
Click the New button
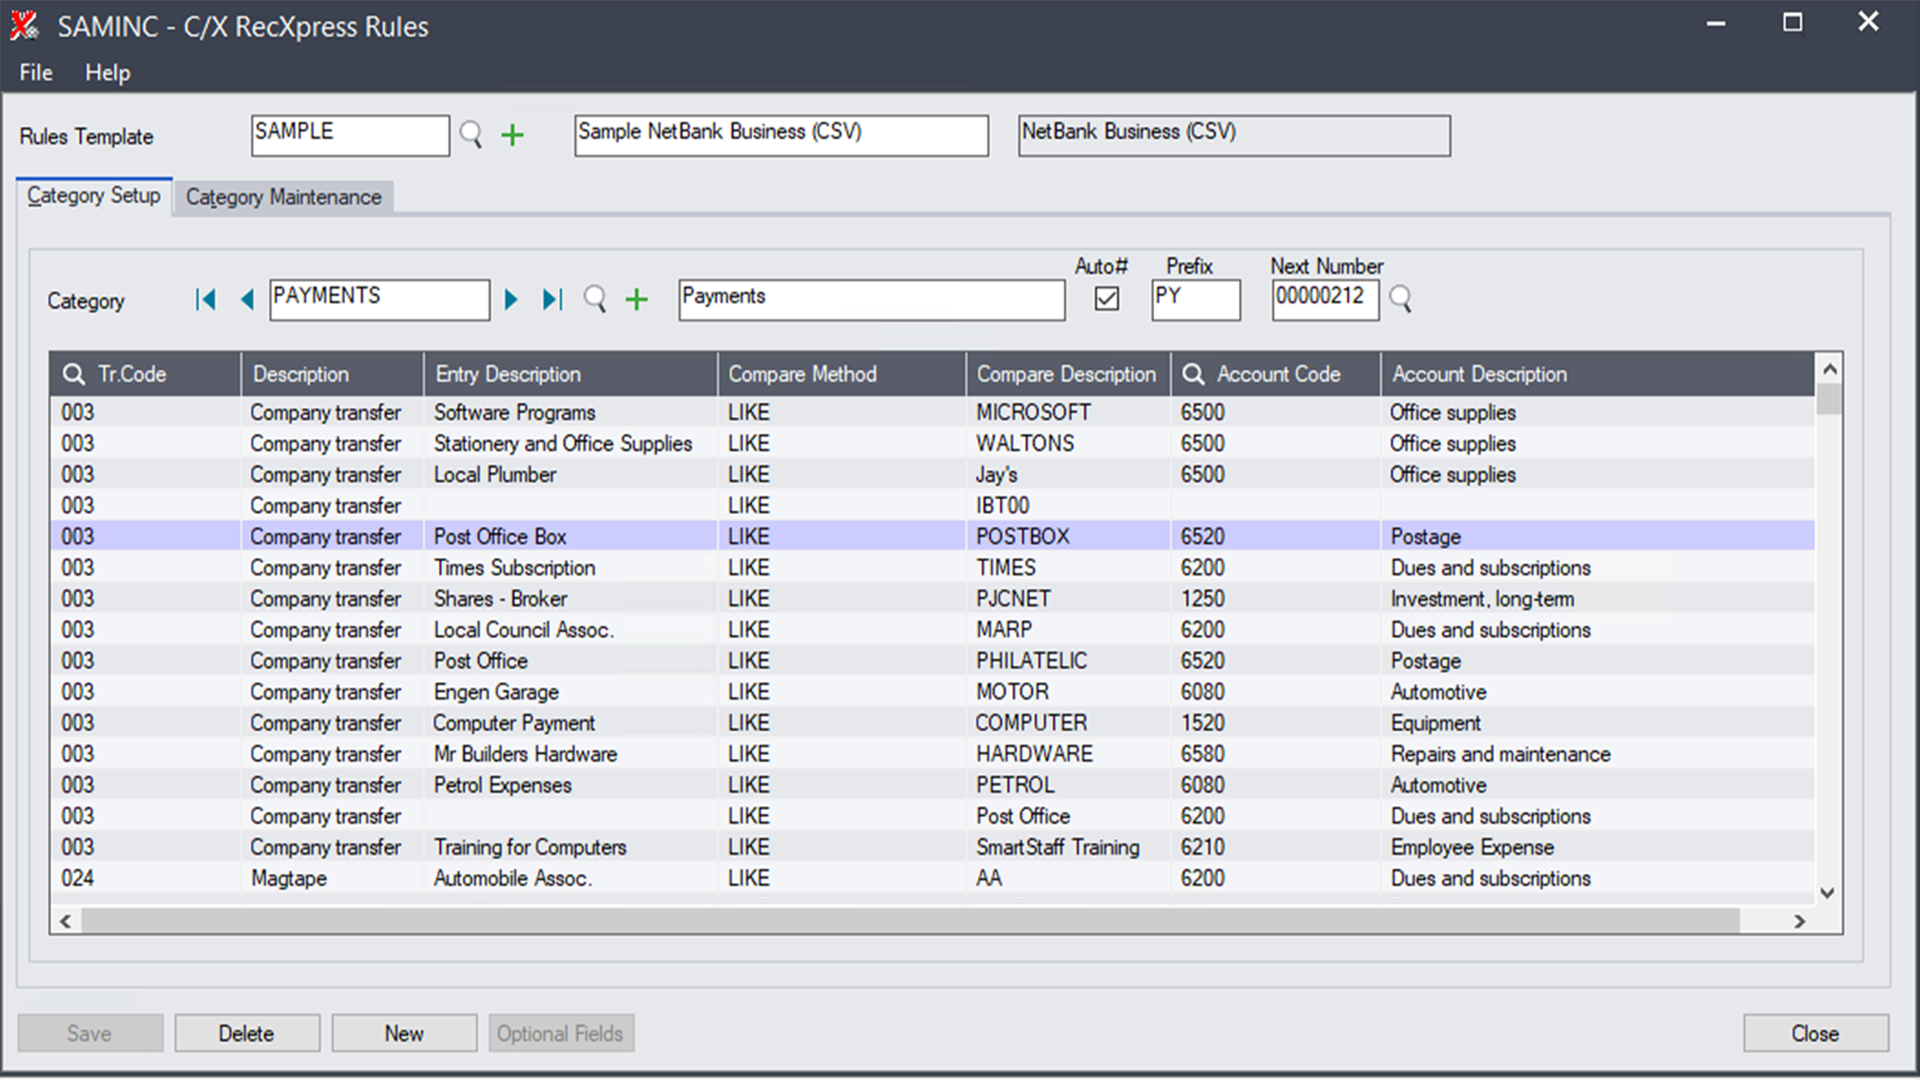click(404, 1033)
